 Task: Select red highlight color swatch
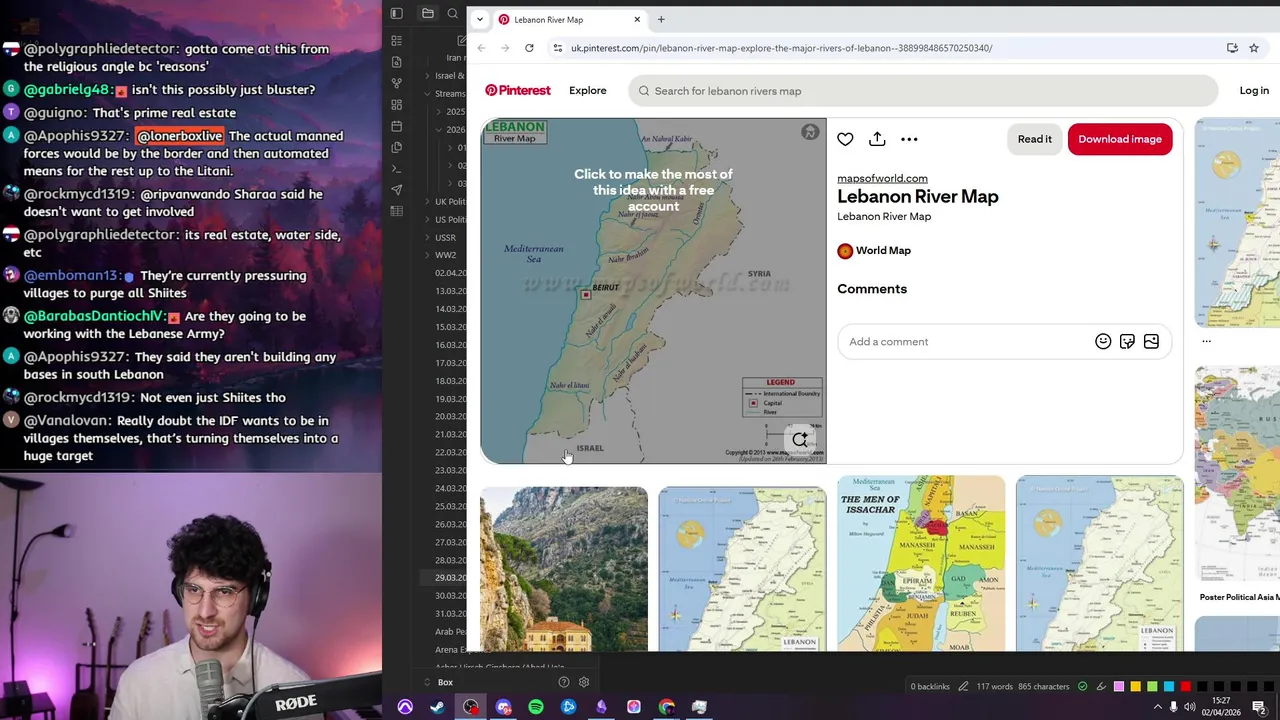pyautogui.click(x=1185, y=686)
